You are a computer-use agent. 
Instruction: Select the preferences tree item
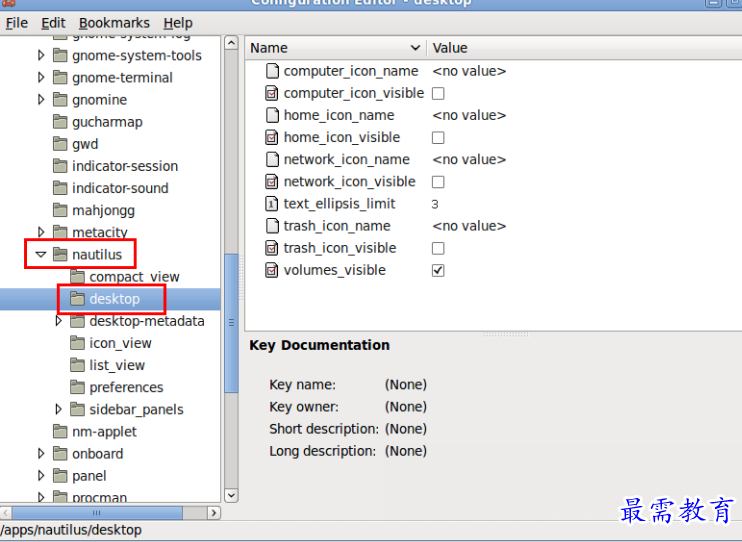tap(126, 387)
